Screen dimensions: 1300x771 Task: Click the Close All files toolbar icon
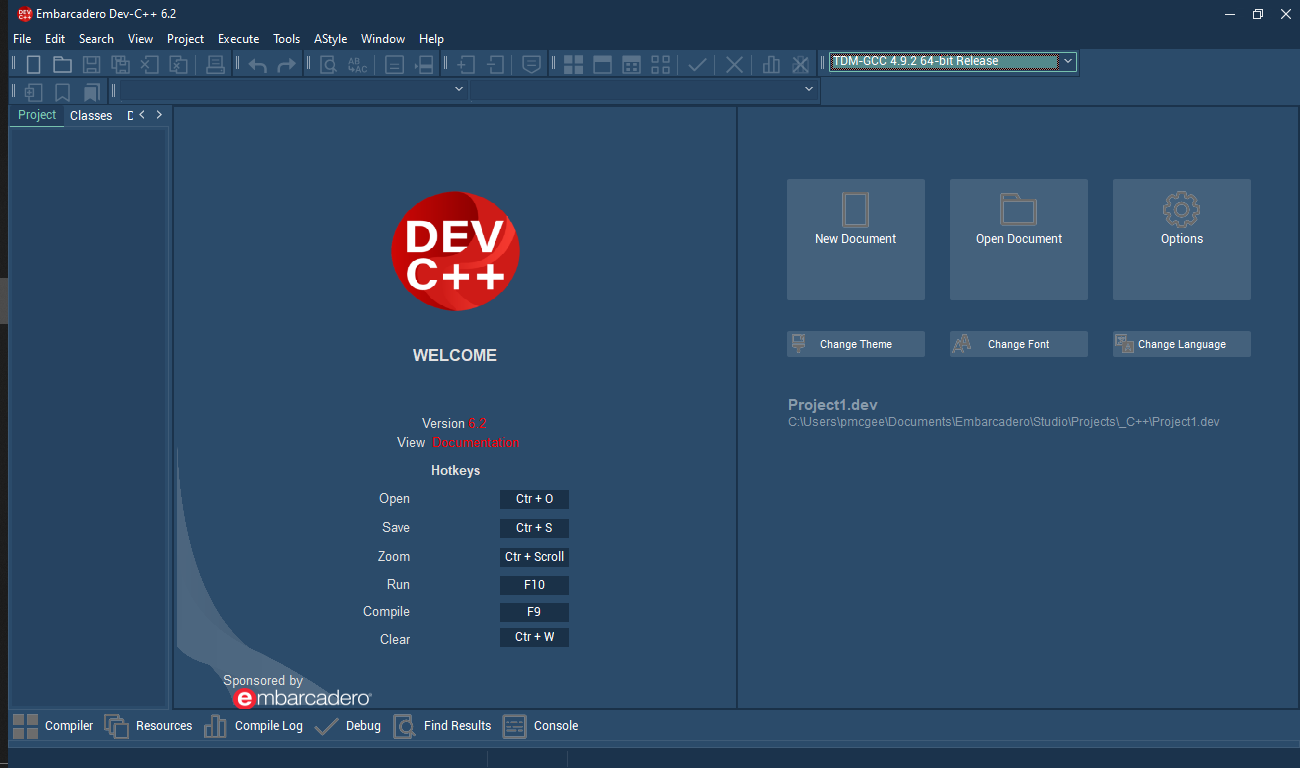179,65
